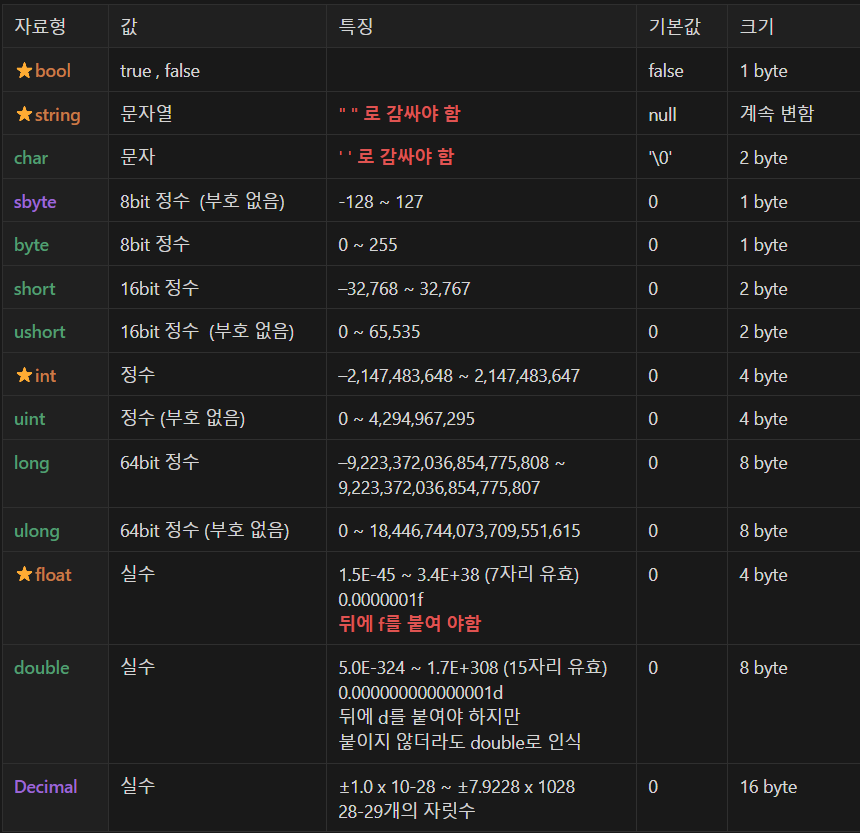Select the '0 ~ 255' range

click(367, 245)
